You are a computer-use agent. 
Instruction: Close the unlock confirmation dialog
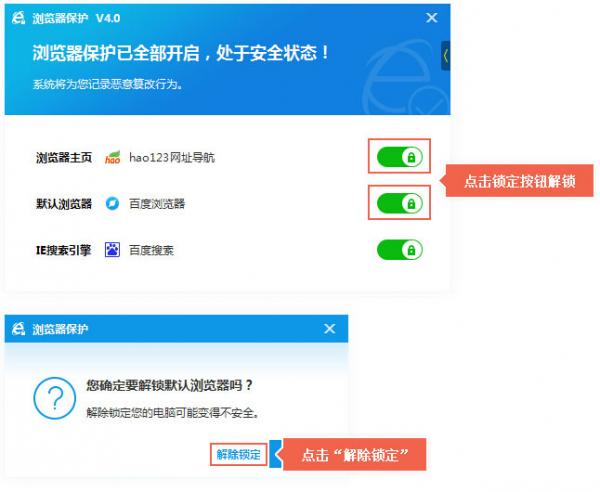330,329
